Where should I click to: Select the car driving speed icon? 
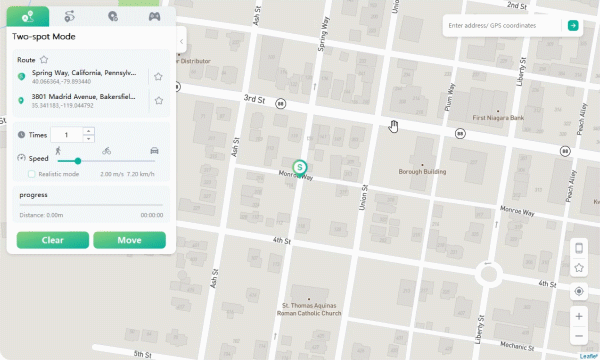click(154, 150)
